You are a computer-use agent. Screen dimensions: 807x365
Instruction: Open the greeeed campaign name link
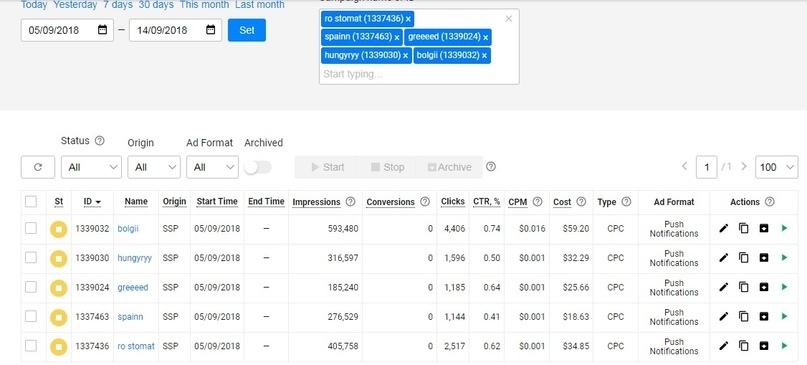(x=133, y=287)
